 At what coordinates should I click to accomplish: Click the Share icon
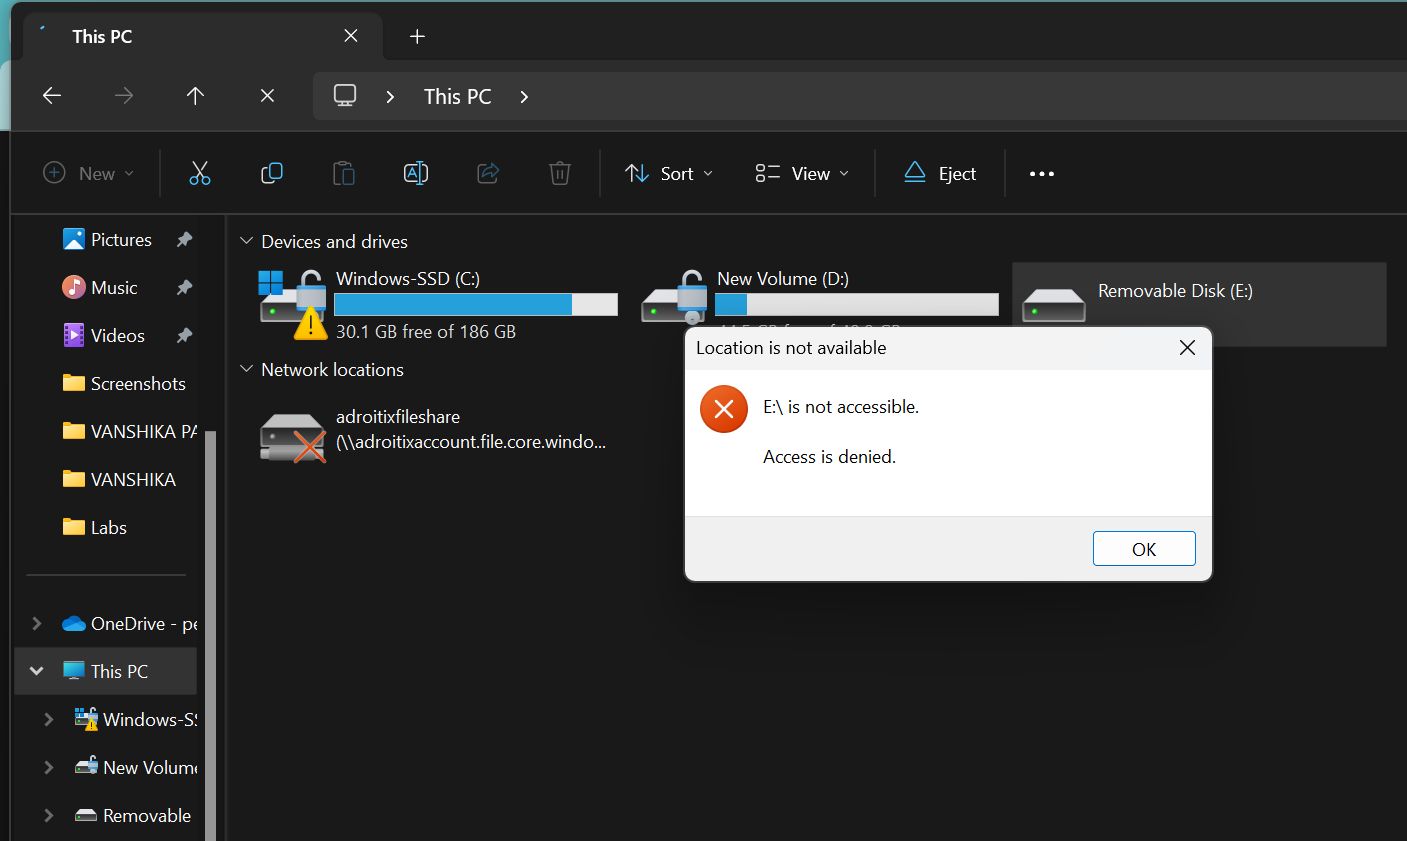pos(487,173)
